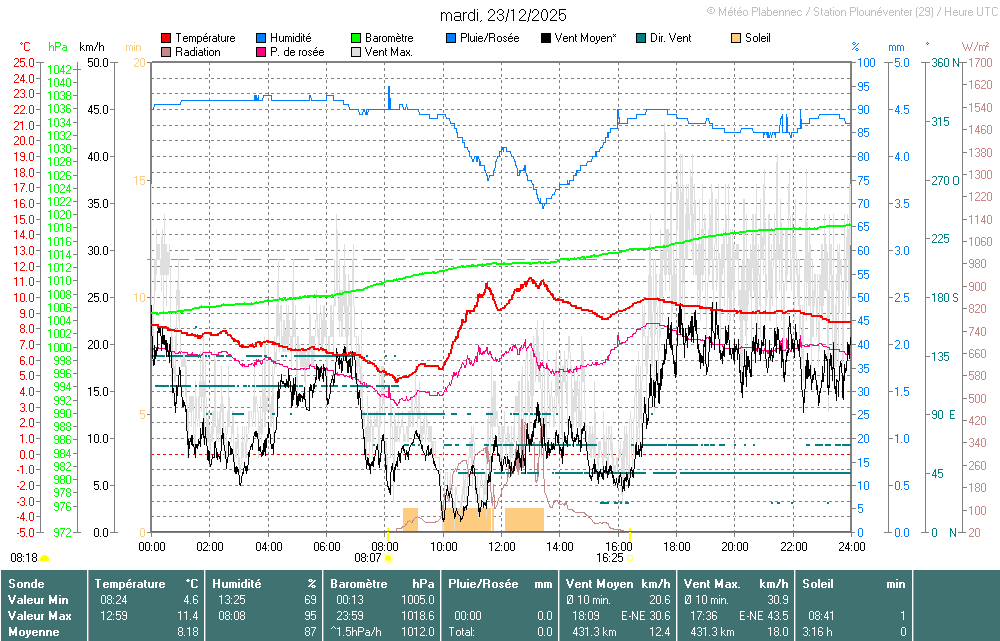
Task: Click the black Vent Moyen legend square
Action: coord(545,38)
